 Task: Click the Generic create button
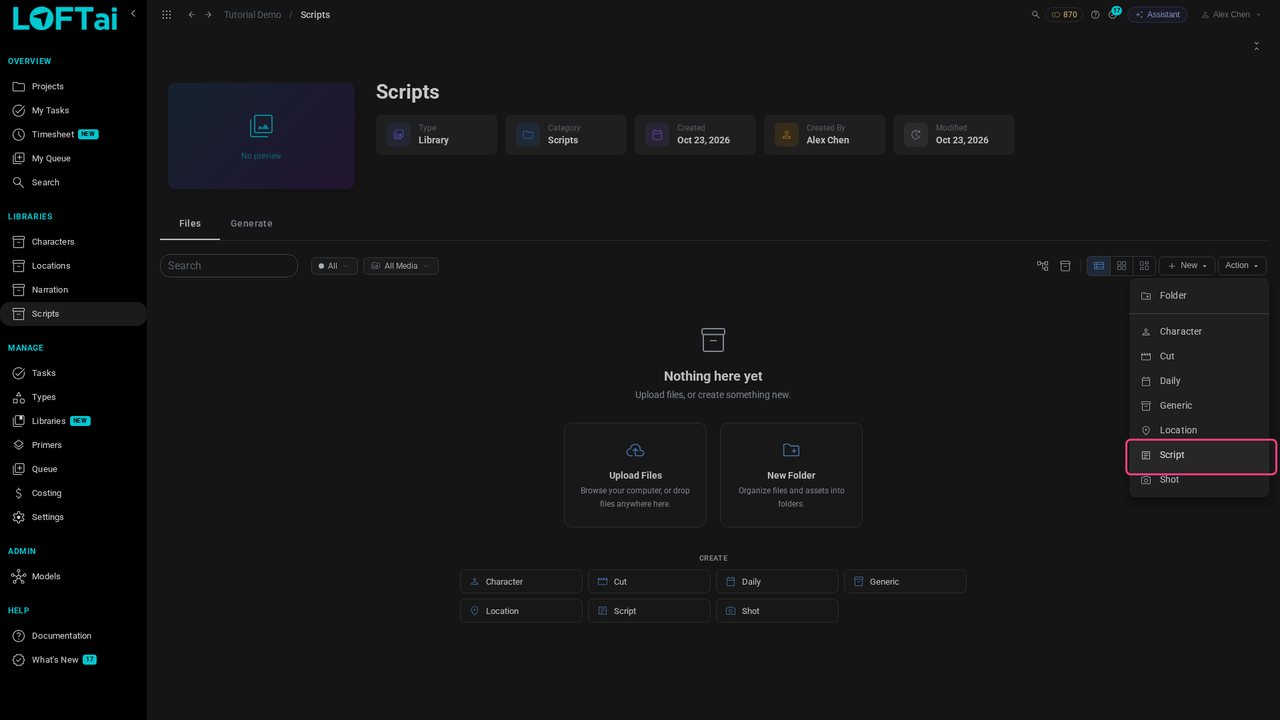point(905,582)
